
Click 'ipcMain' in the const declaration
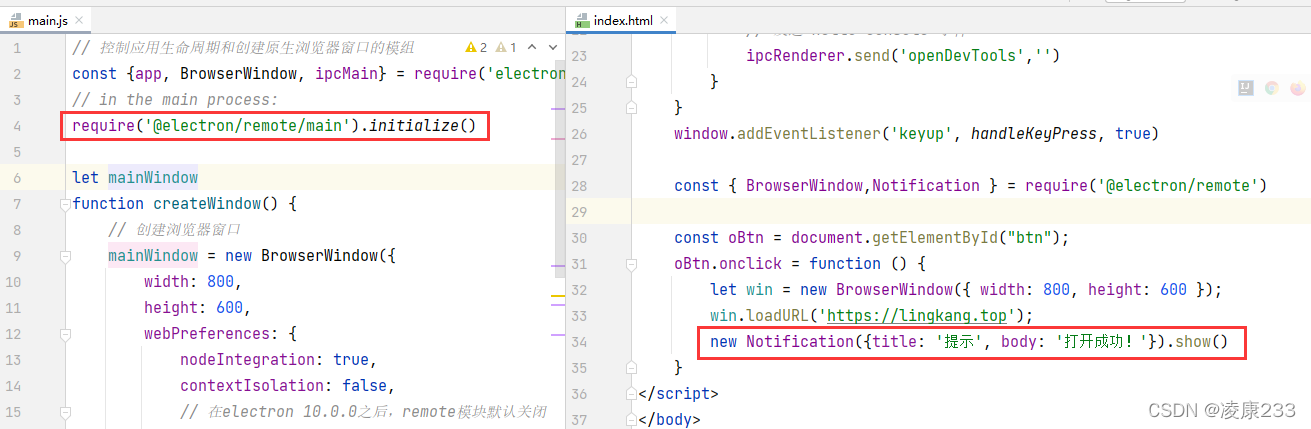tap(350, 74)
